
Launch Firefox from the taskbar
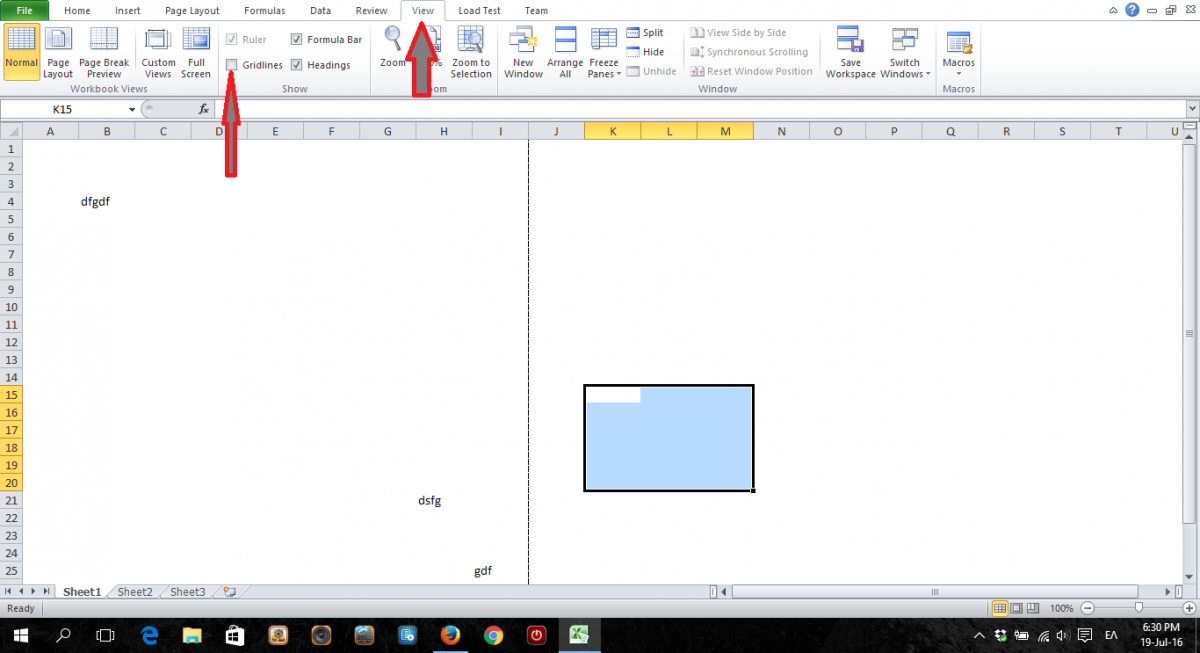point(450,635)
